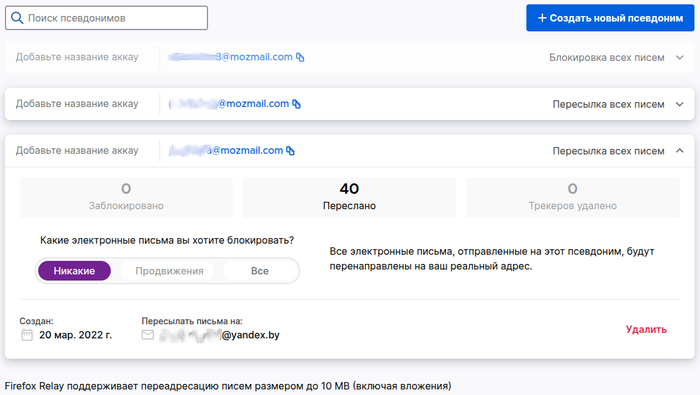Delete the alias with Удалить
This screenshot has height=395, width=700.
click(646, 329)
